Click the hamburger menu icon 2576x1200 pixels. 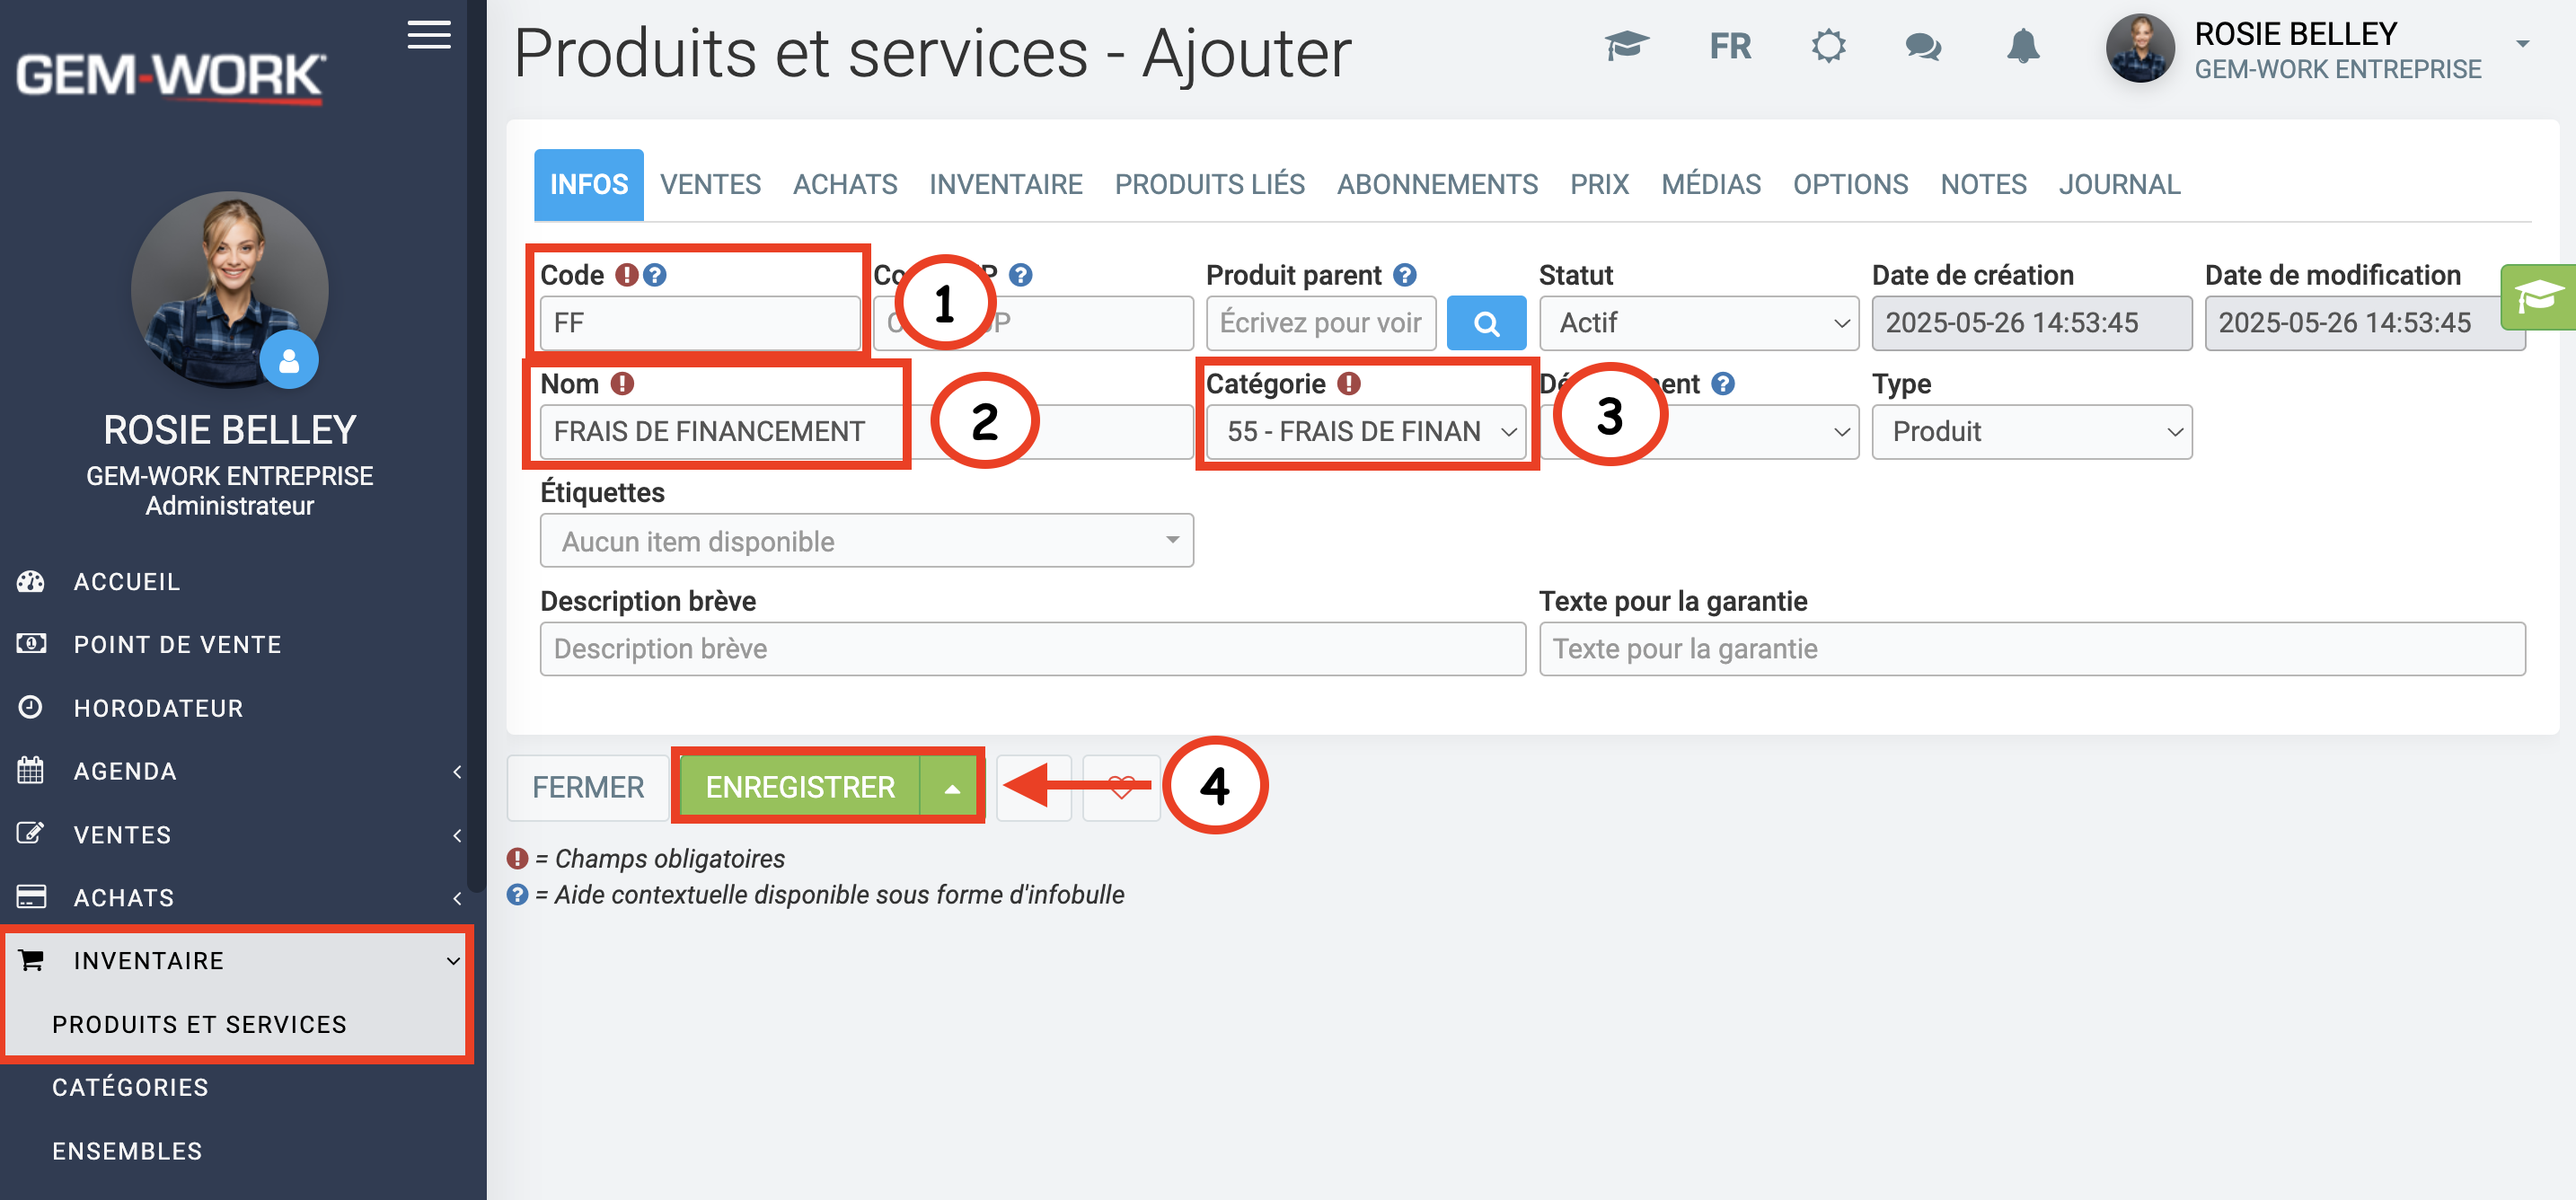coord(428,35)
